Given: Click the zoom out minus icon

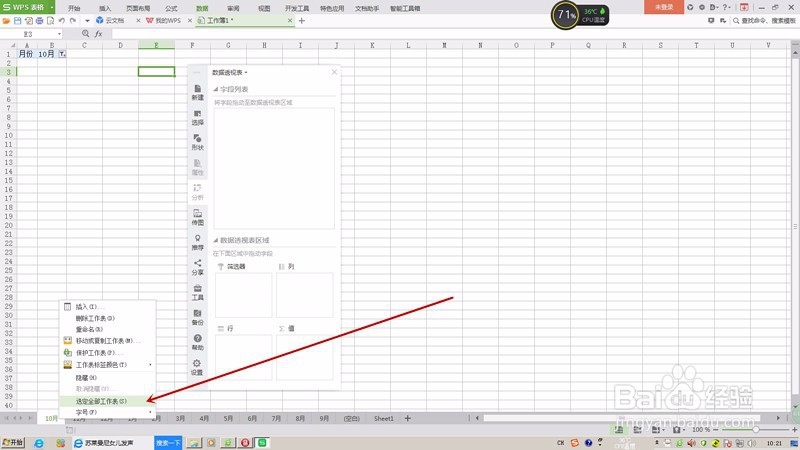Looking at the screenshot, I should [x=716, y=430].
